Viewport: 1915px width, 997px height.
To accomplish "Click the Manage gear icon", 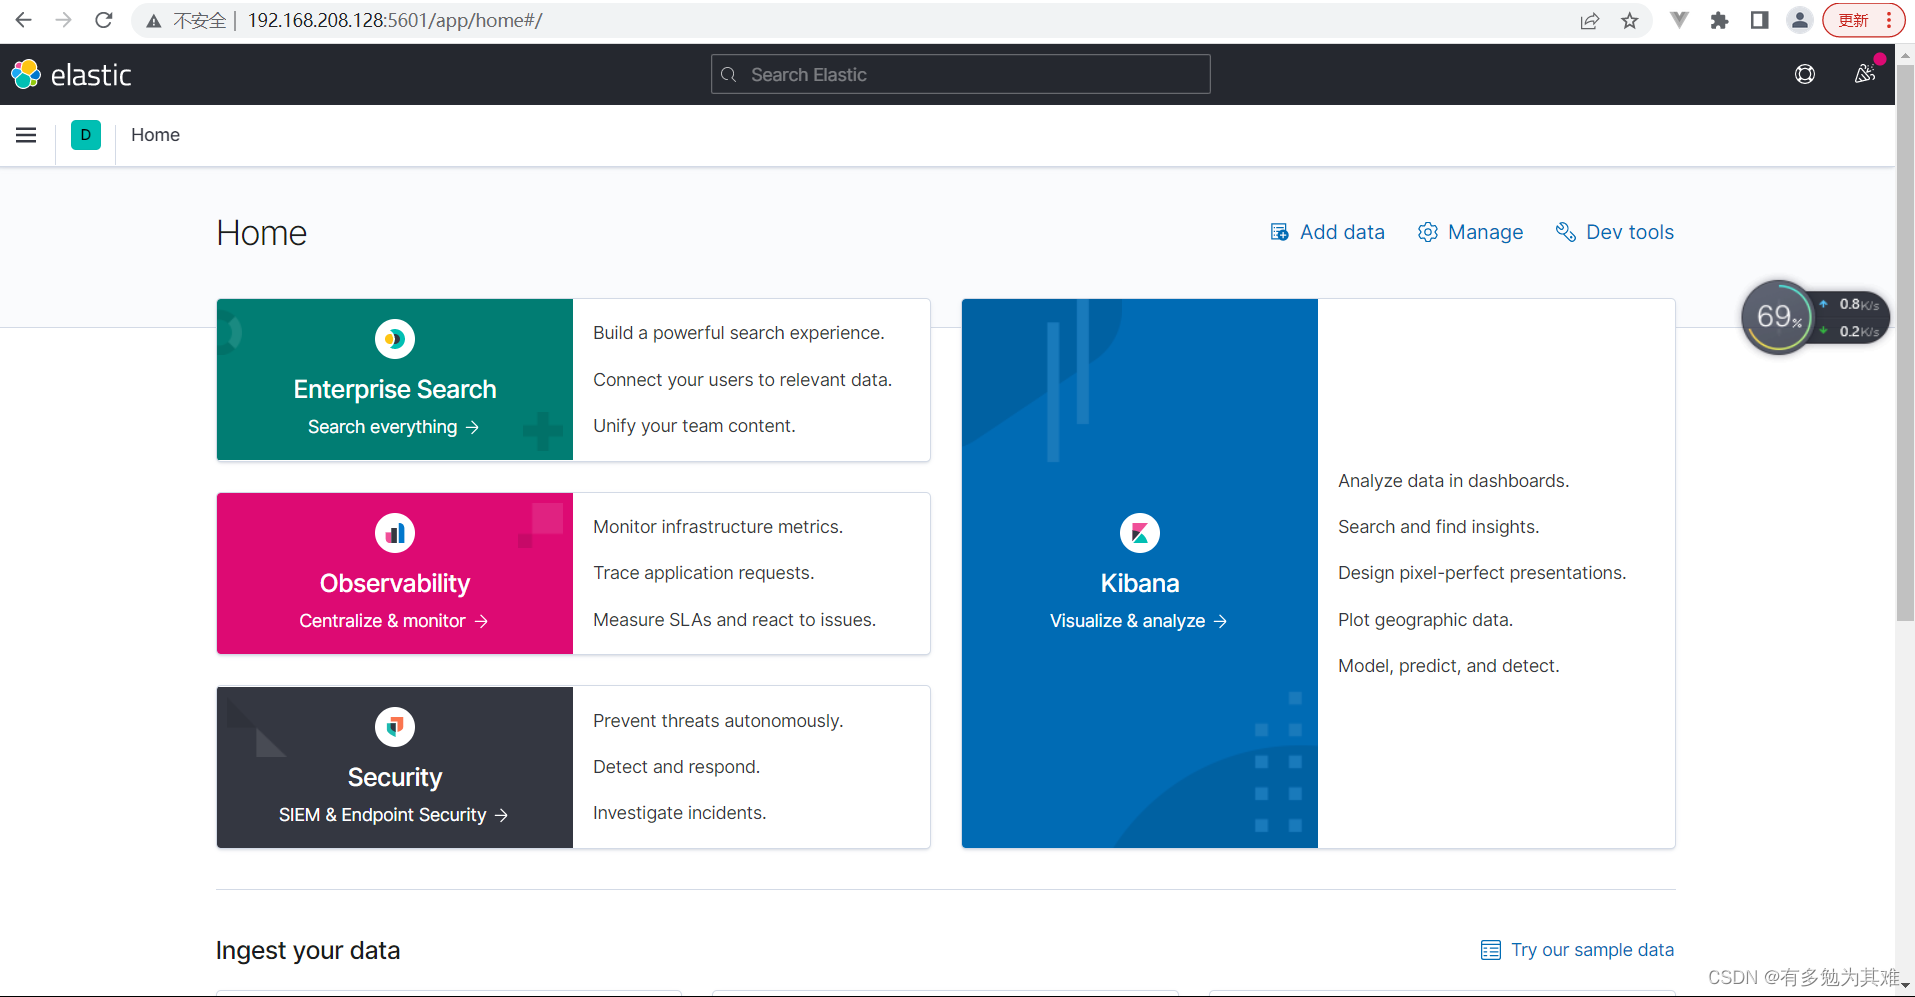I will coord(1428,232).
